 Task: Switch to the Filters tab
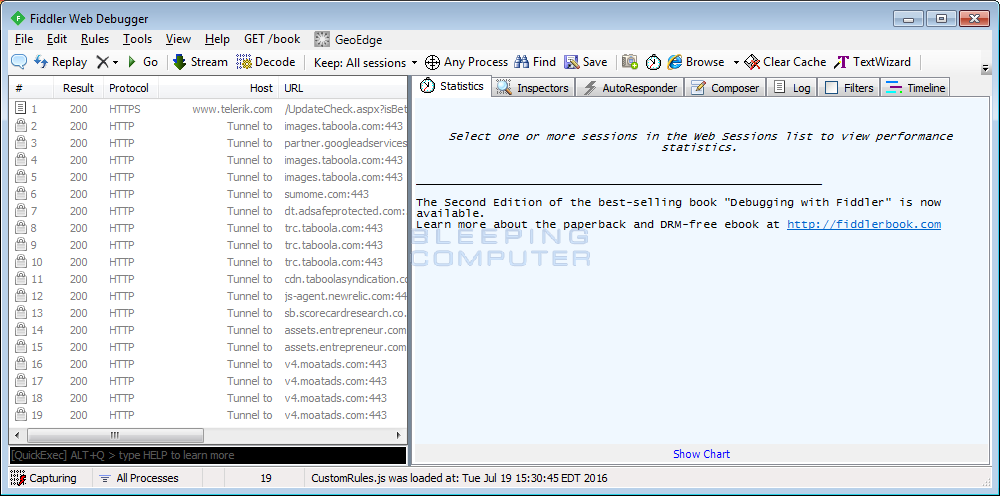(849, 87)
